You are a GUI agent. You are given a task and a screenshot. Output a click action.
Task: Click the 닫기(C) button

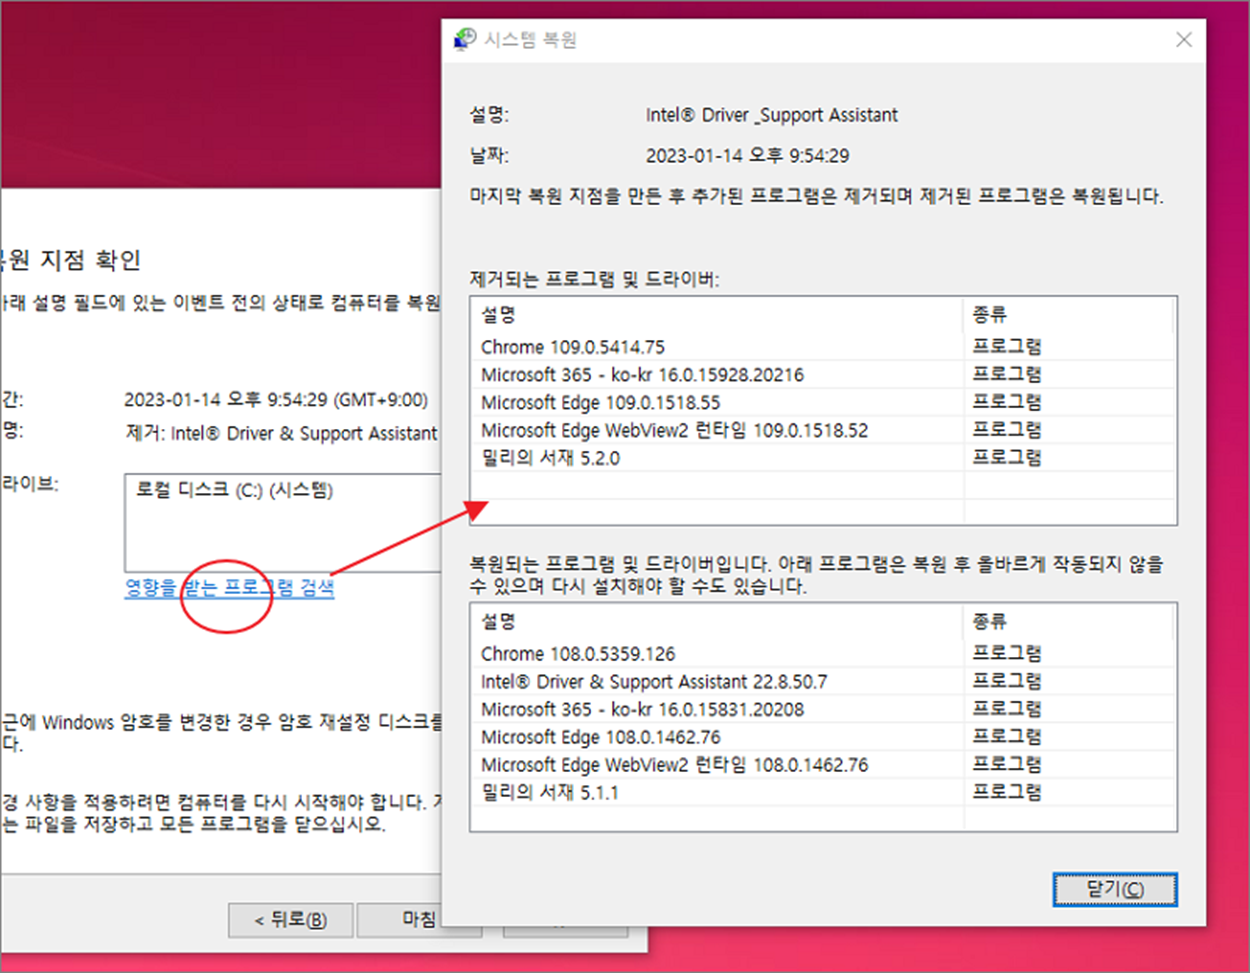point(1115,889)
